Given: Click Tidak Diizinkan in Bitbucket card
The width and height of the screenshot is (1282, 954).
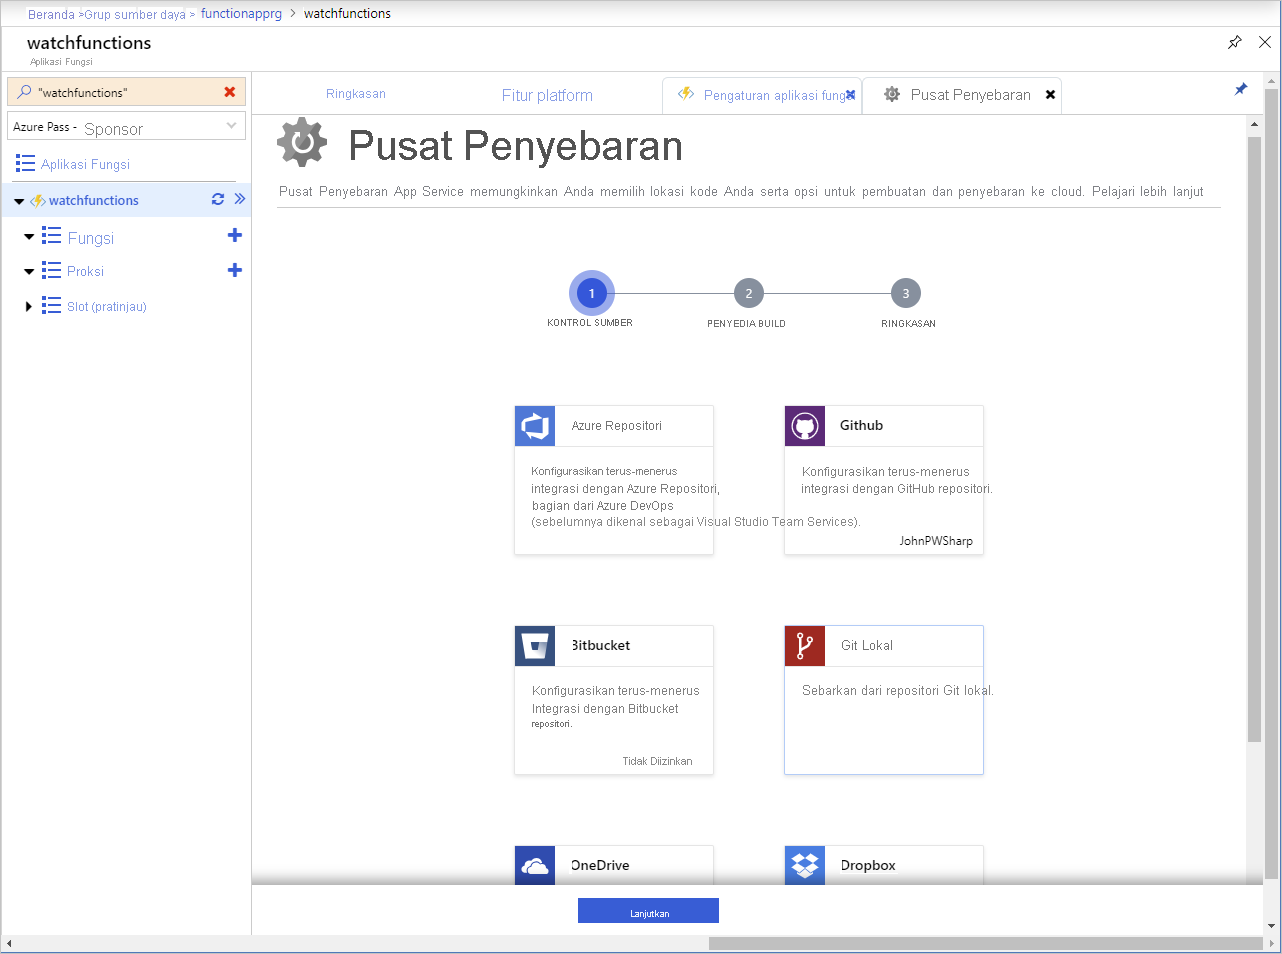Looking at the screenshot, I should (x=657, y=761).
